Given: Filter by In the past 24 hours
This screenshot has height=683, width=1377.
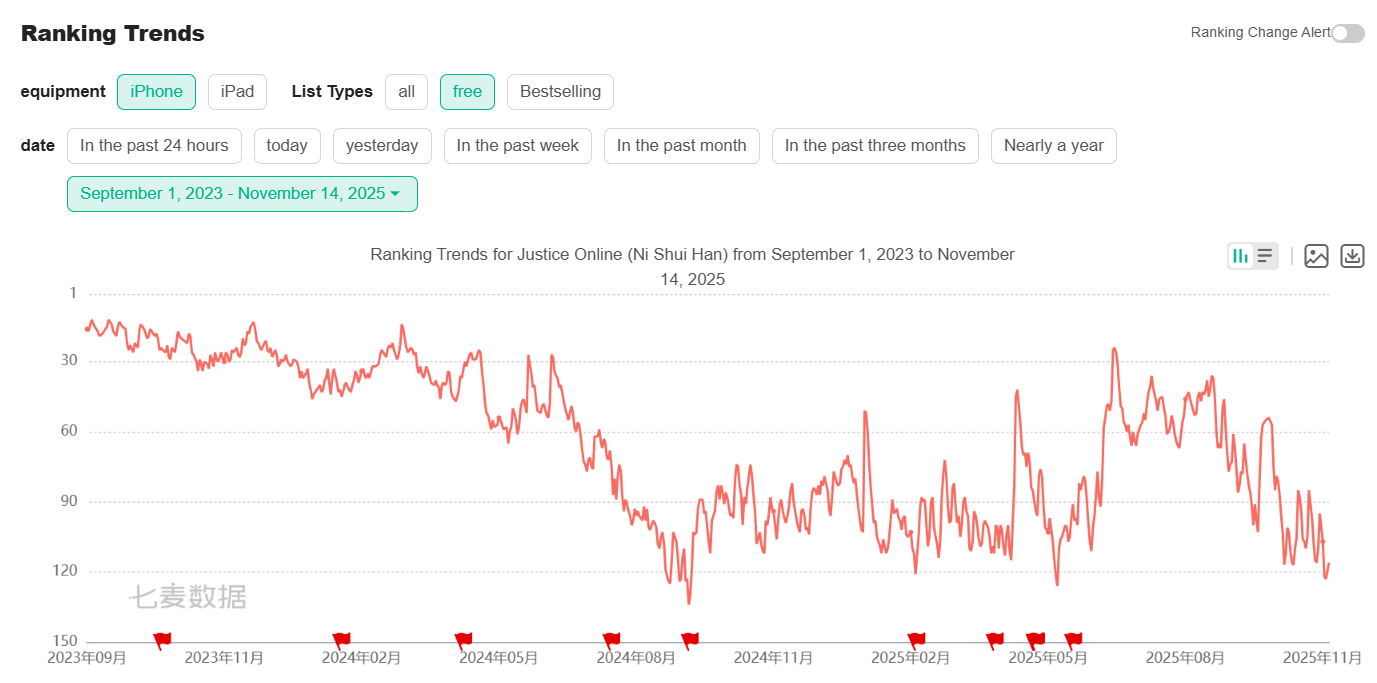Looking at the screenshot, I should [x=154, y=146].
